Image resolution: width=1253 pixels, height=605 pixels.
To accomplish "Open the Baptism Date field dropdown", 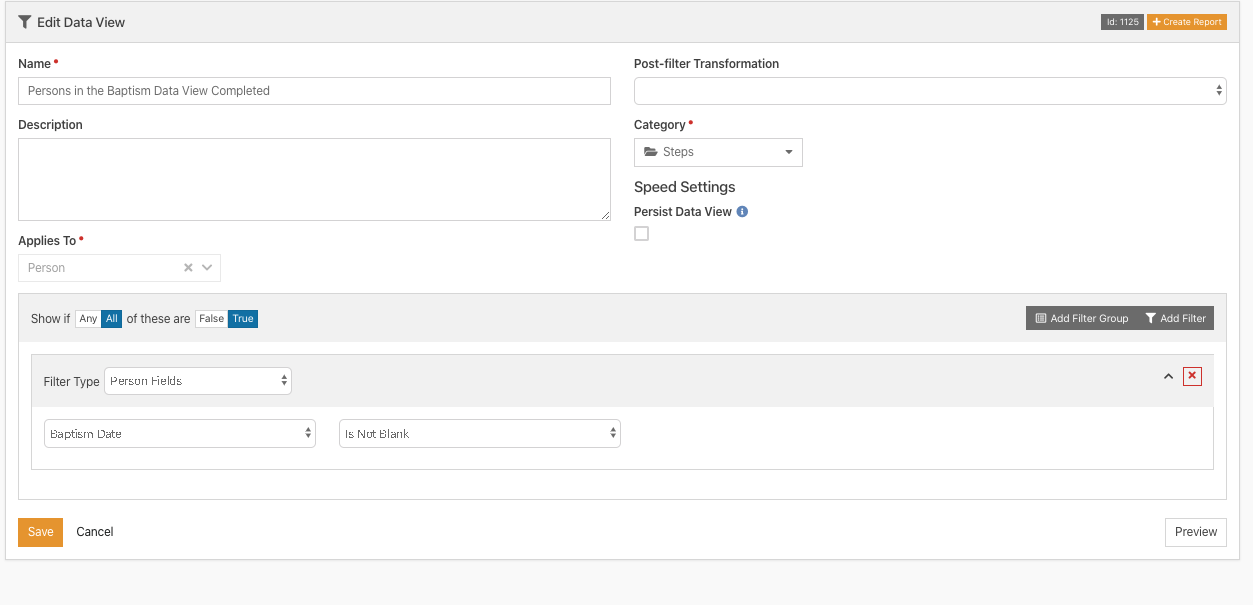I will click(x=180, y=434).
